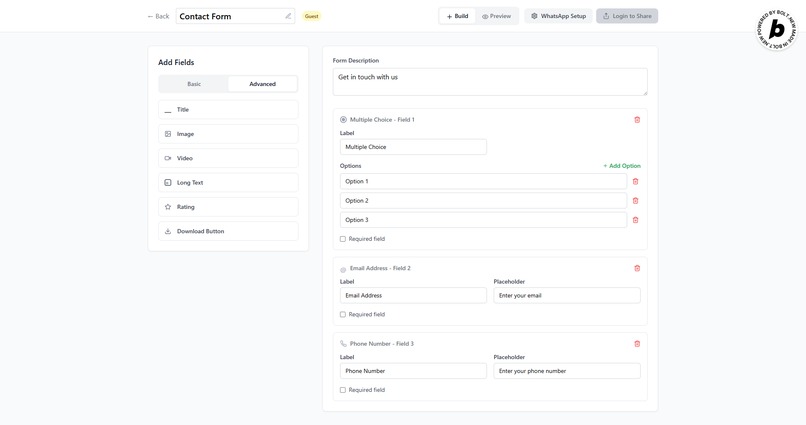Viewport: 806px width, 425px height.
Task: Toggle Required field for Multiple Choice
Action: 343,239
